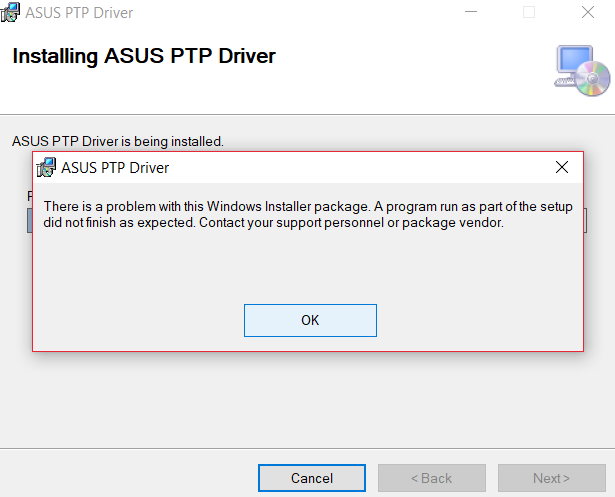Click the "Installing ASUS PTP Driver" heading

[x=143, y=56]
